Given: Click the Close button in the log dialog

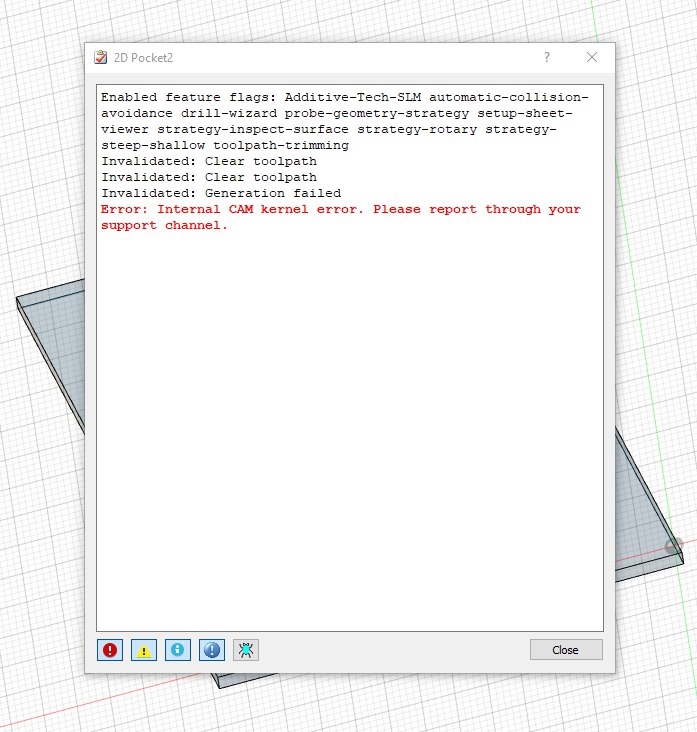Looking at the screenshot, I should 566,650.
